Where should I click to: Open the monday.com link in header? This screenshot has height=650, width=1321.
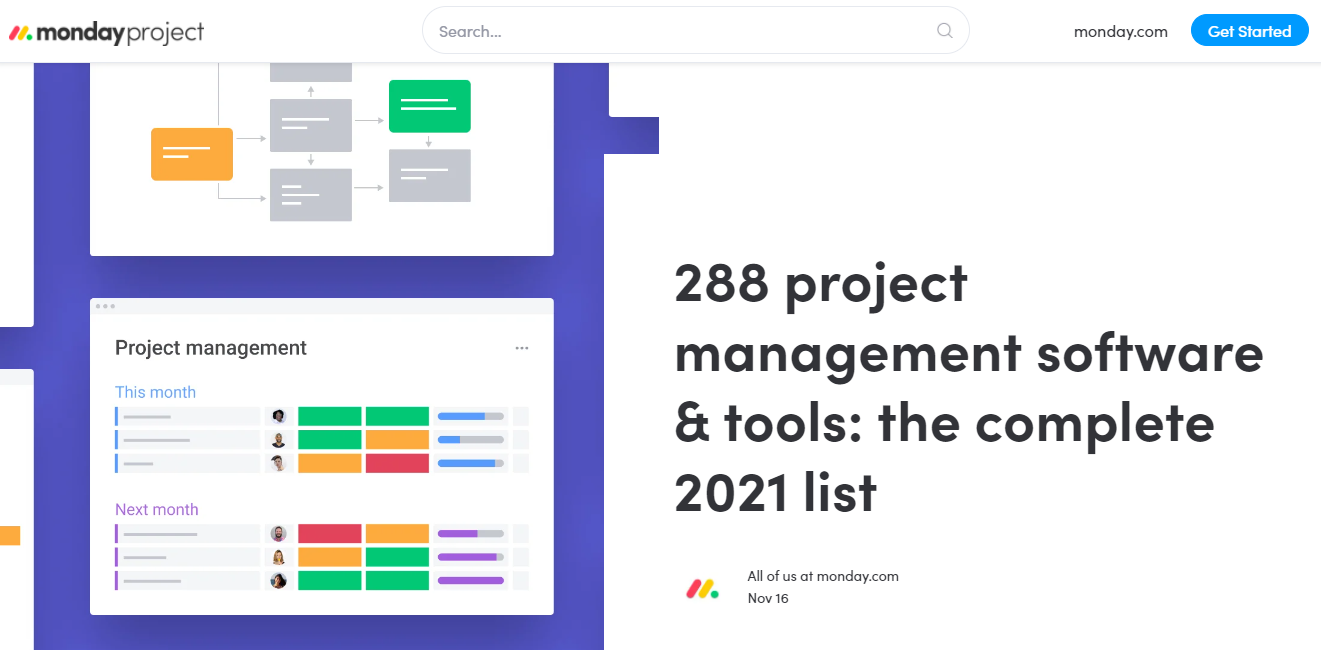coord(1120,31)
